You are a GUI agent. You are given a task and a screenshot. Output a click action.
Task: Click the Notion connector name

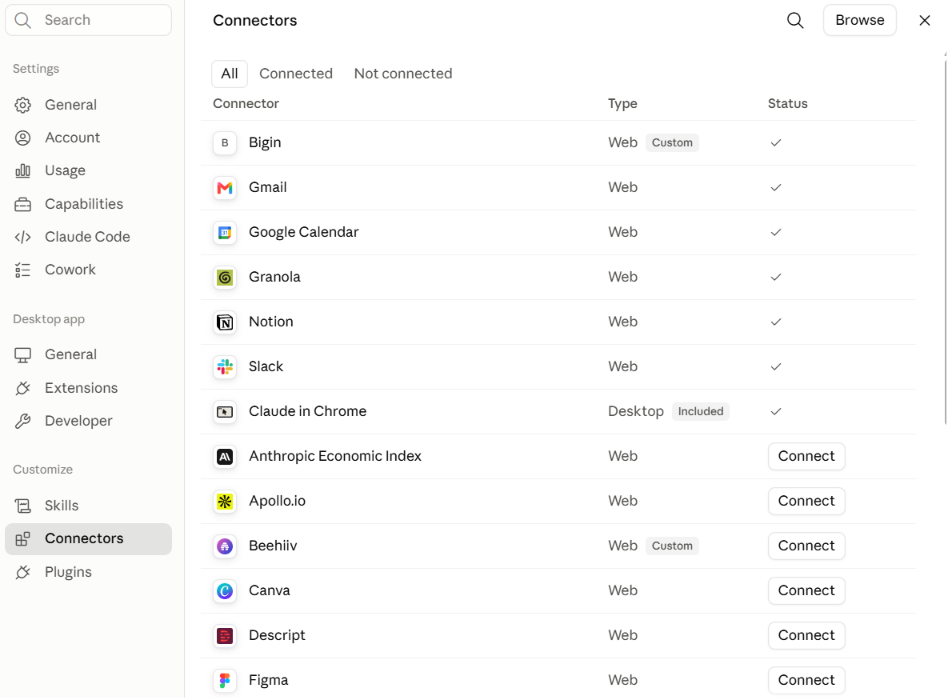click(x=271, y=322)
